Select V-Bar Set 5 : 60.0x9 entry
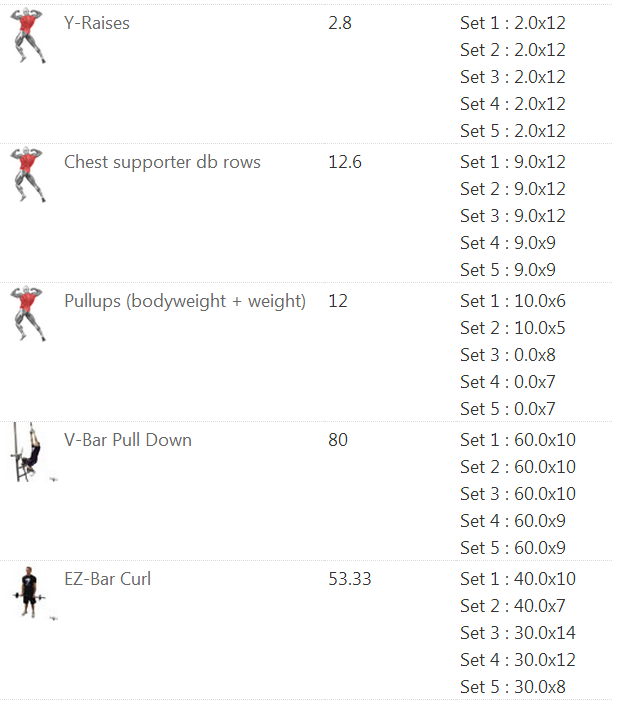Screen dimensions: 630x702 coord(513,548)
